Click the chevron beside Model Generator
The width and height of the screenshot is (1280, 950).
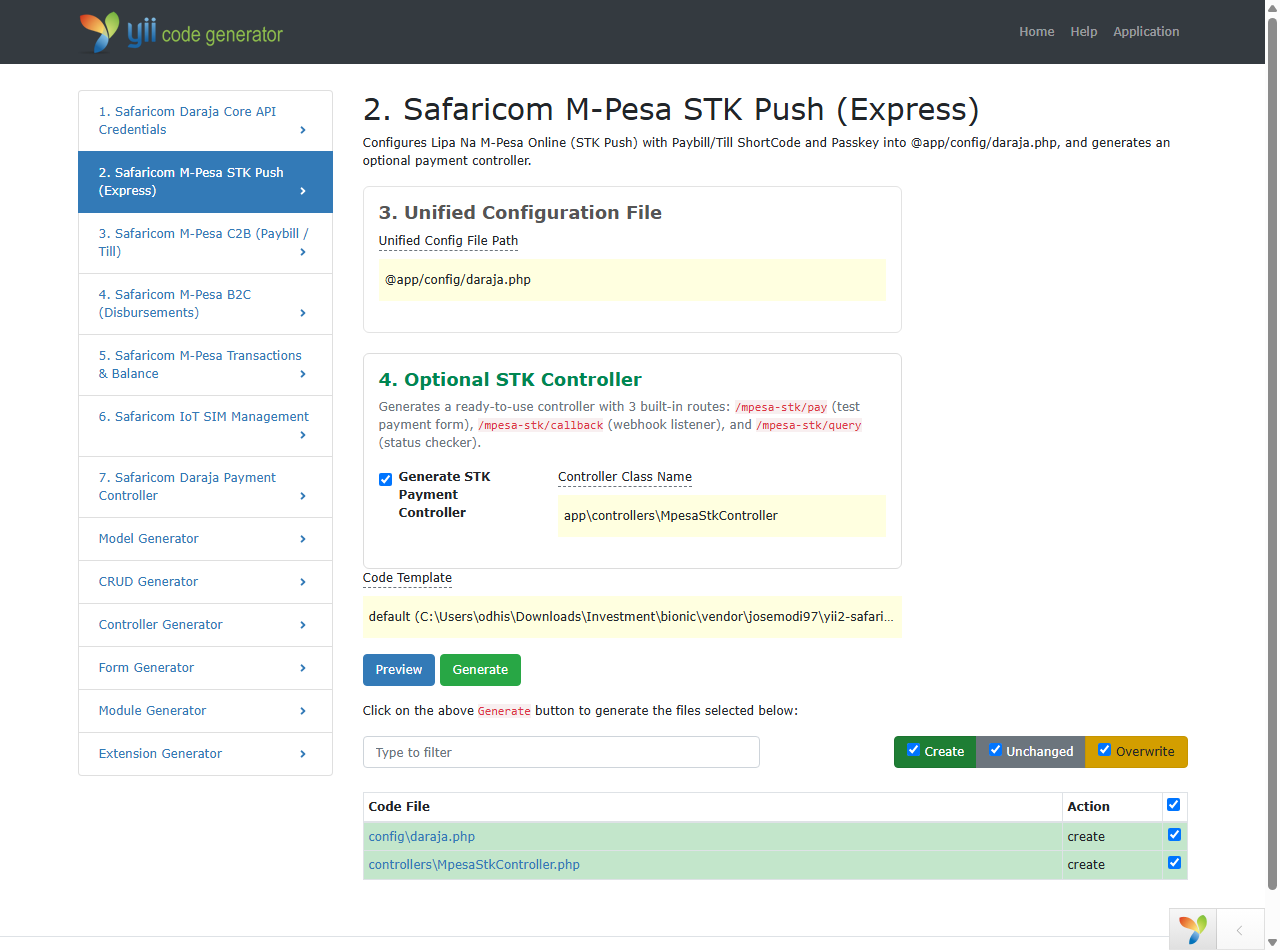[x=303, y=539]
